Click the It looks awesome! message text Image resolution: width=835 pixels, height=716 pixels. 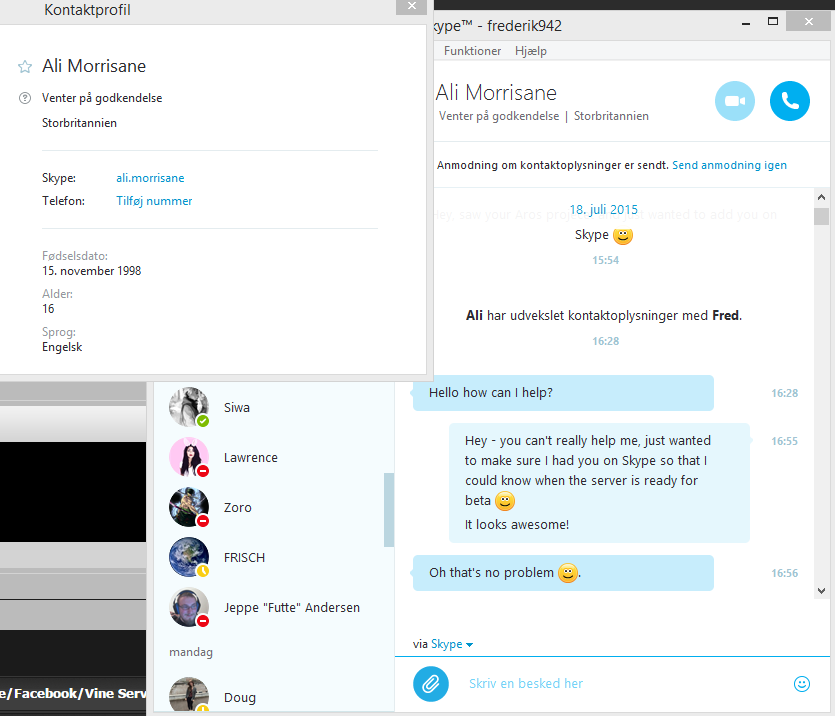517,525
